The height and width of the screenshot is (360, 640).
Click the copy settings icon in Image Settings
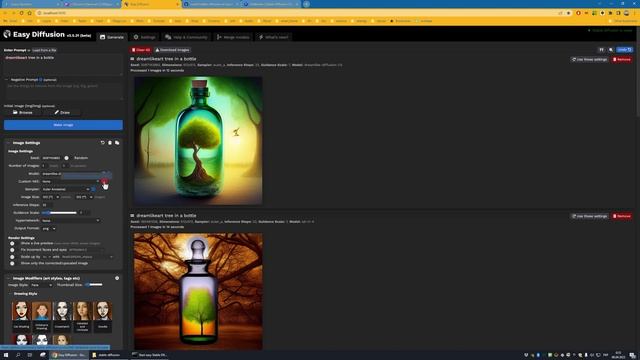pyautogui.click(x=117, y=143)
